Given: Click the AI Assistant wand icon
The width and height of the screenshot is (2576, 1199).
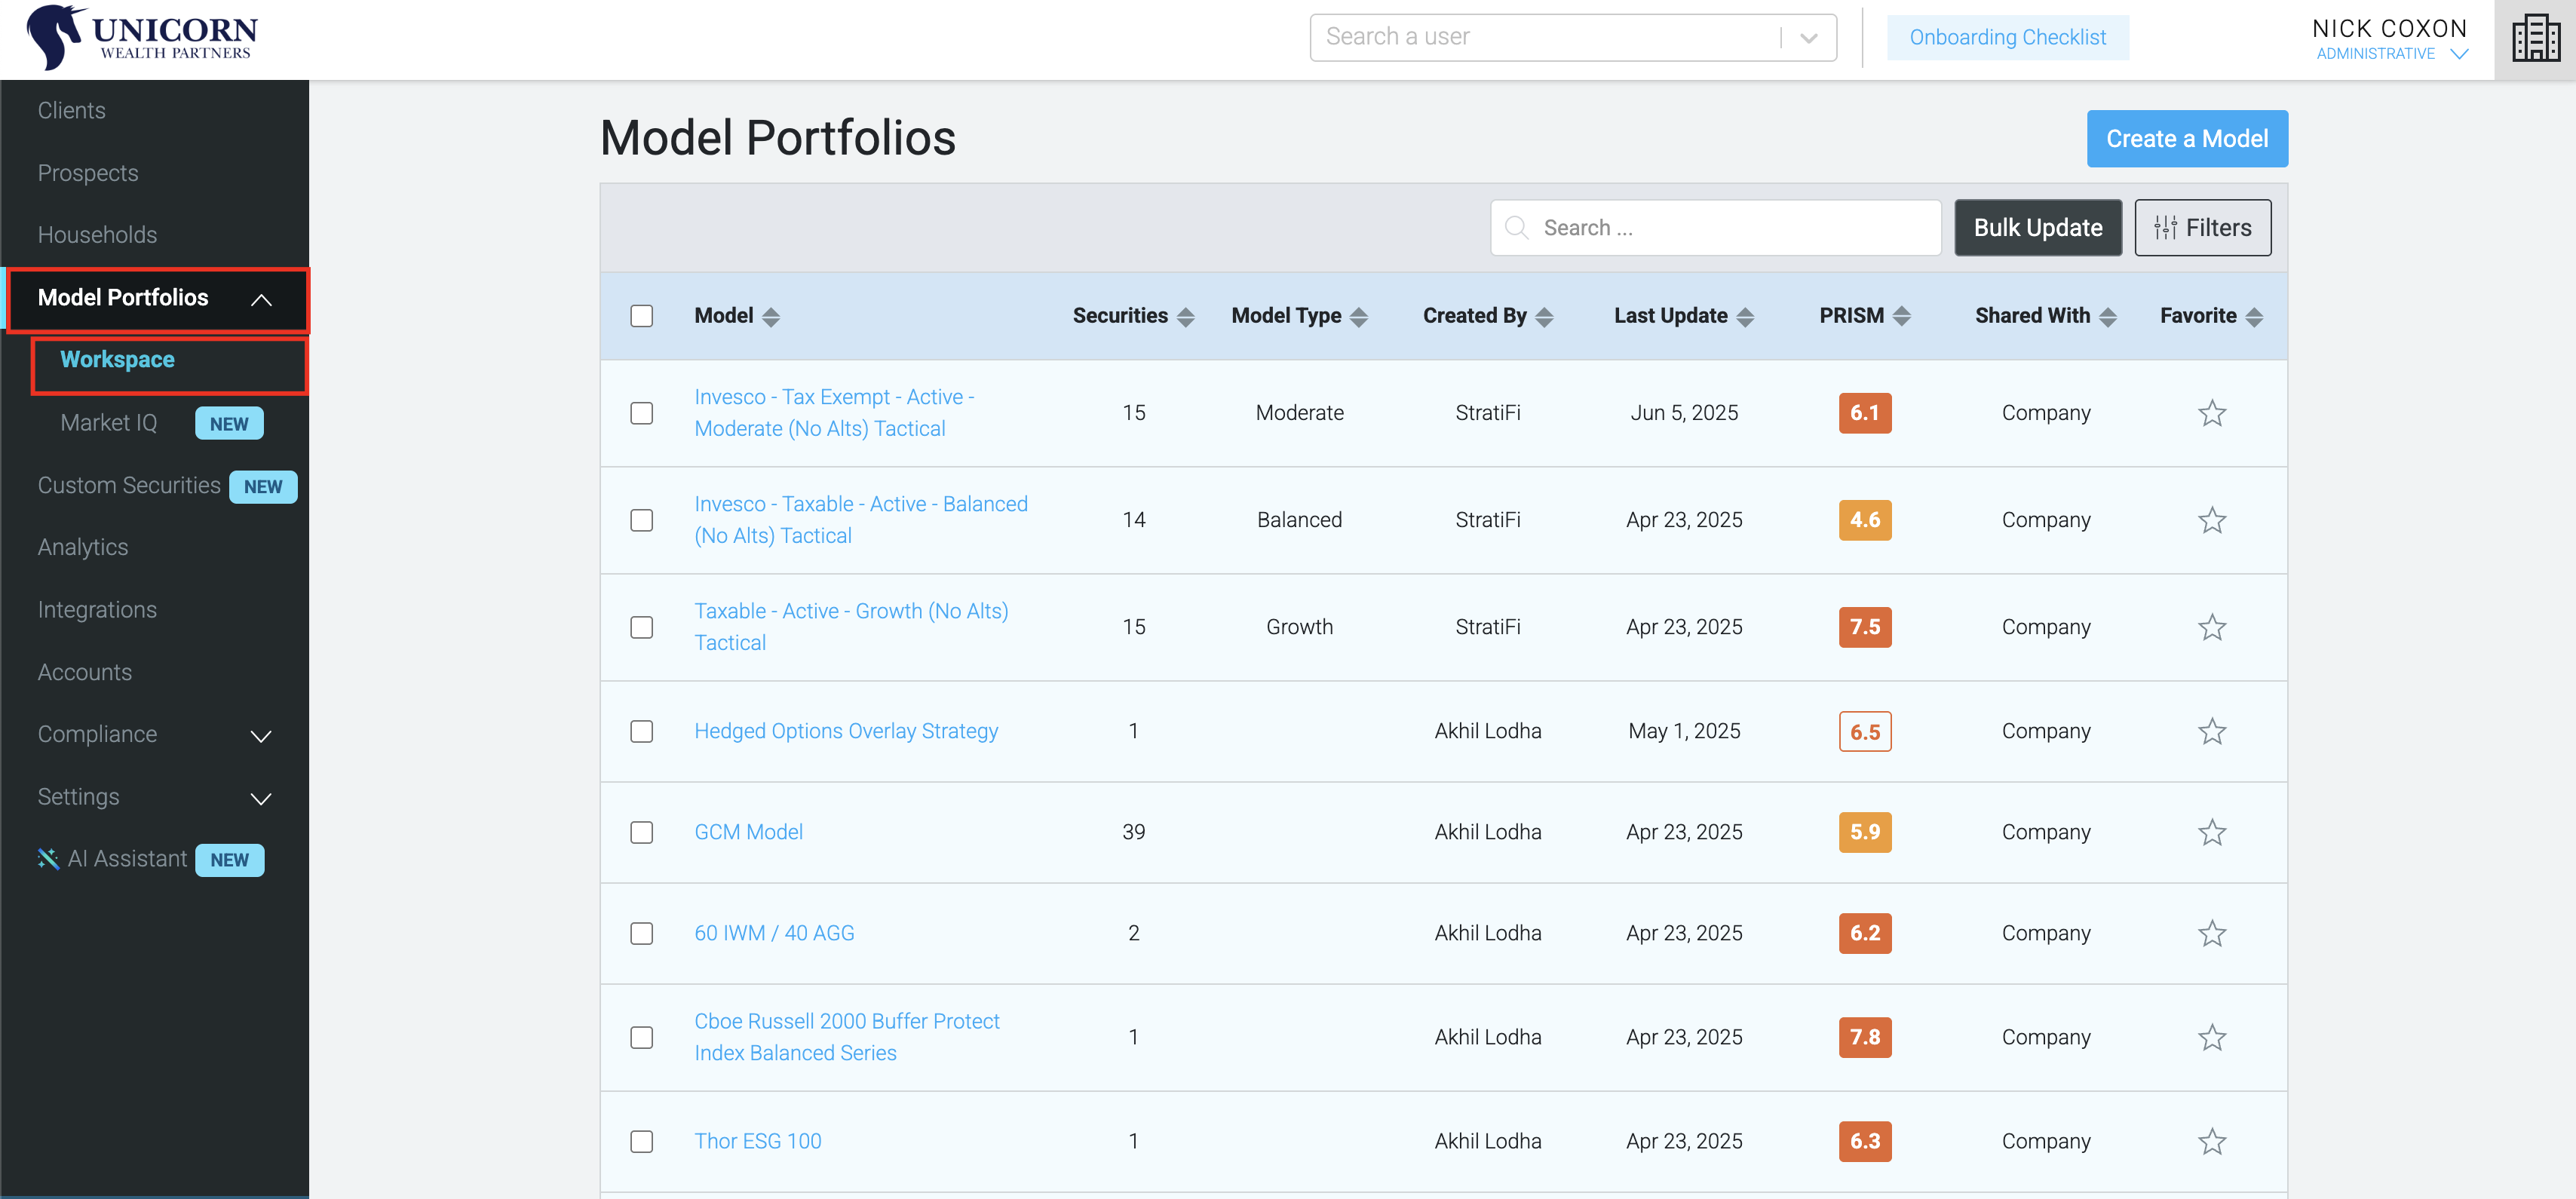Looking at the screenshot, I should click(x=48, y=859).
